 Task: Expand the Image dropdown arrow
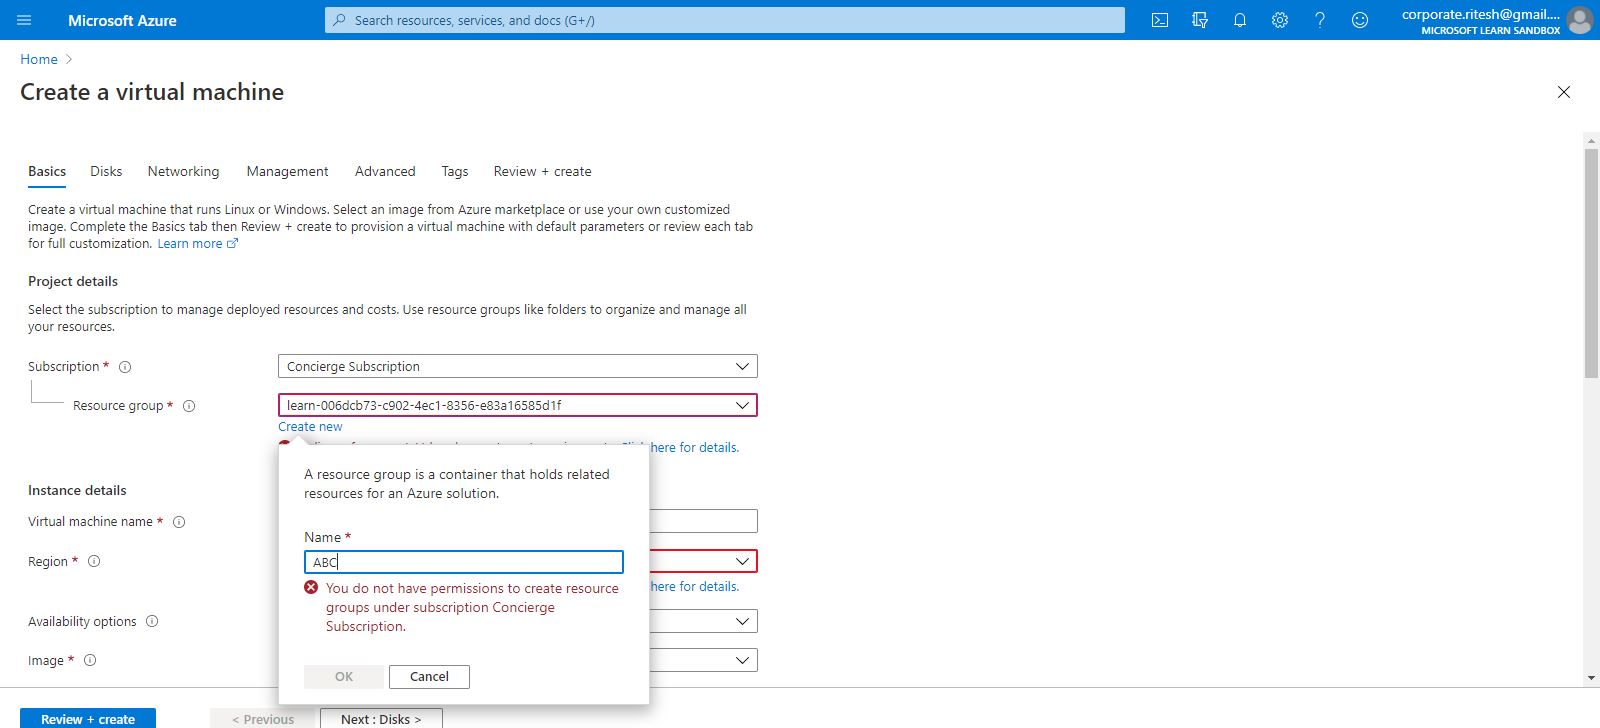(x=742, y=660)
